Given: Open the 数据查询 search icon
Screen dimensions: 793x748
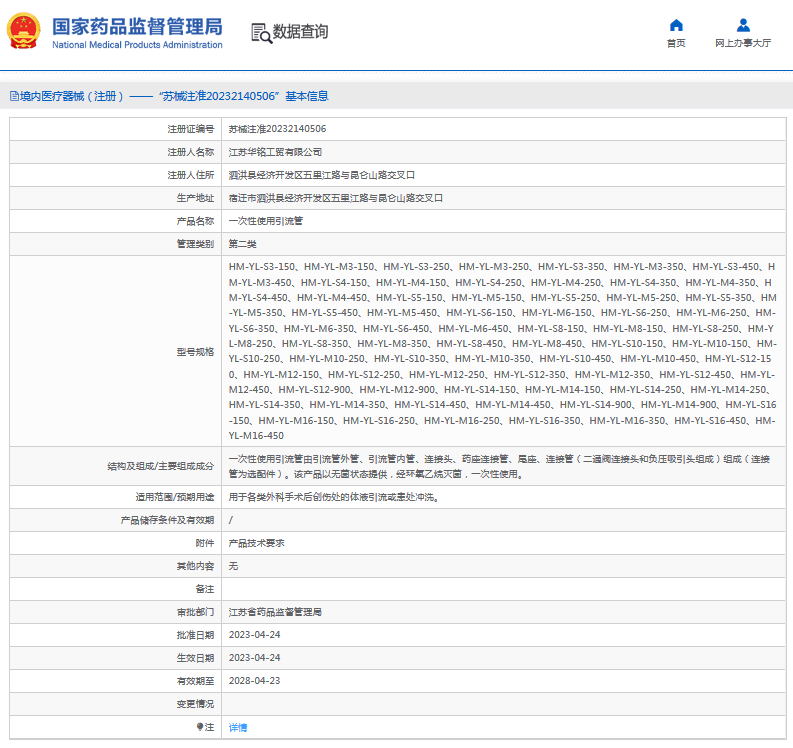Looking at the screenshot, I should click(x=261, y=33).
